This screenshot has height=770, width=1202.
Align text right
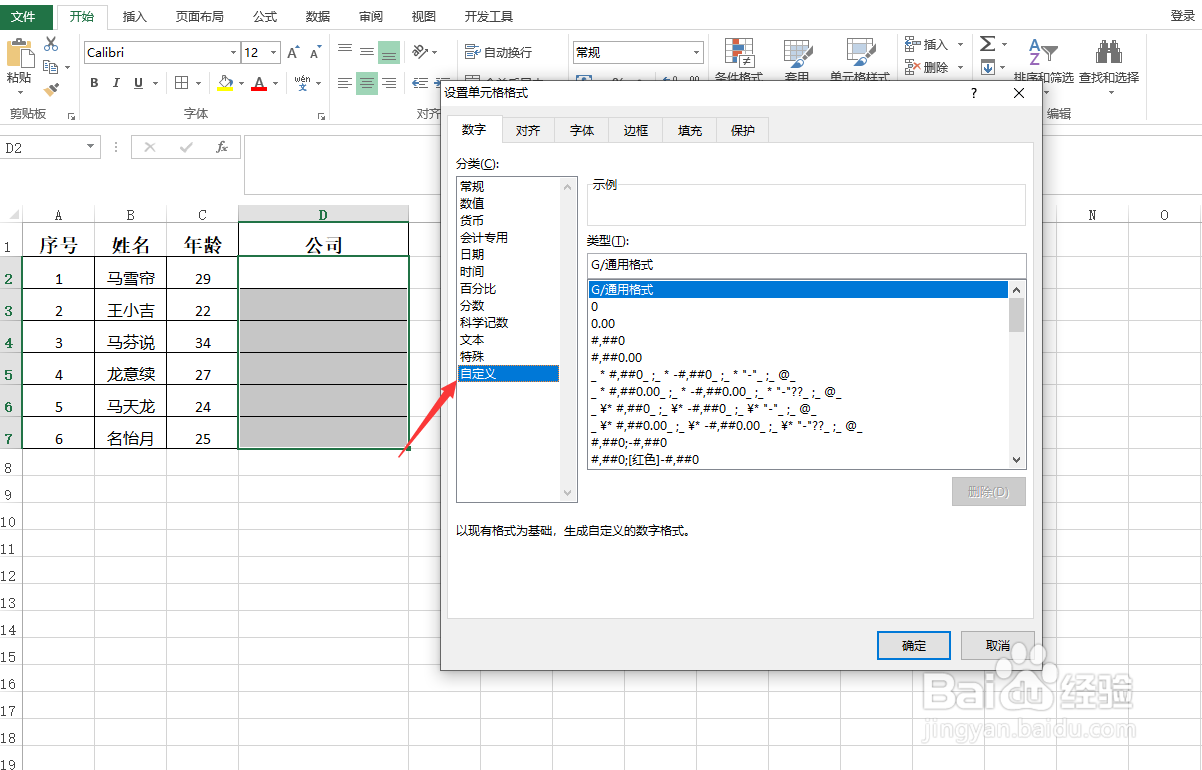[x=389, y=83]
